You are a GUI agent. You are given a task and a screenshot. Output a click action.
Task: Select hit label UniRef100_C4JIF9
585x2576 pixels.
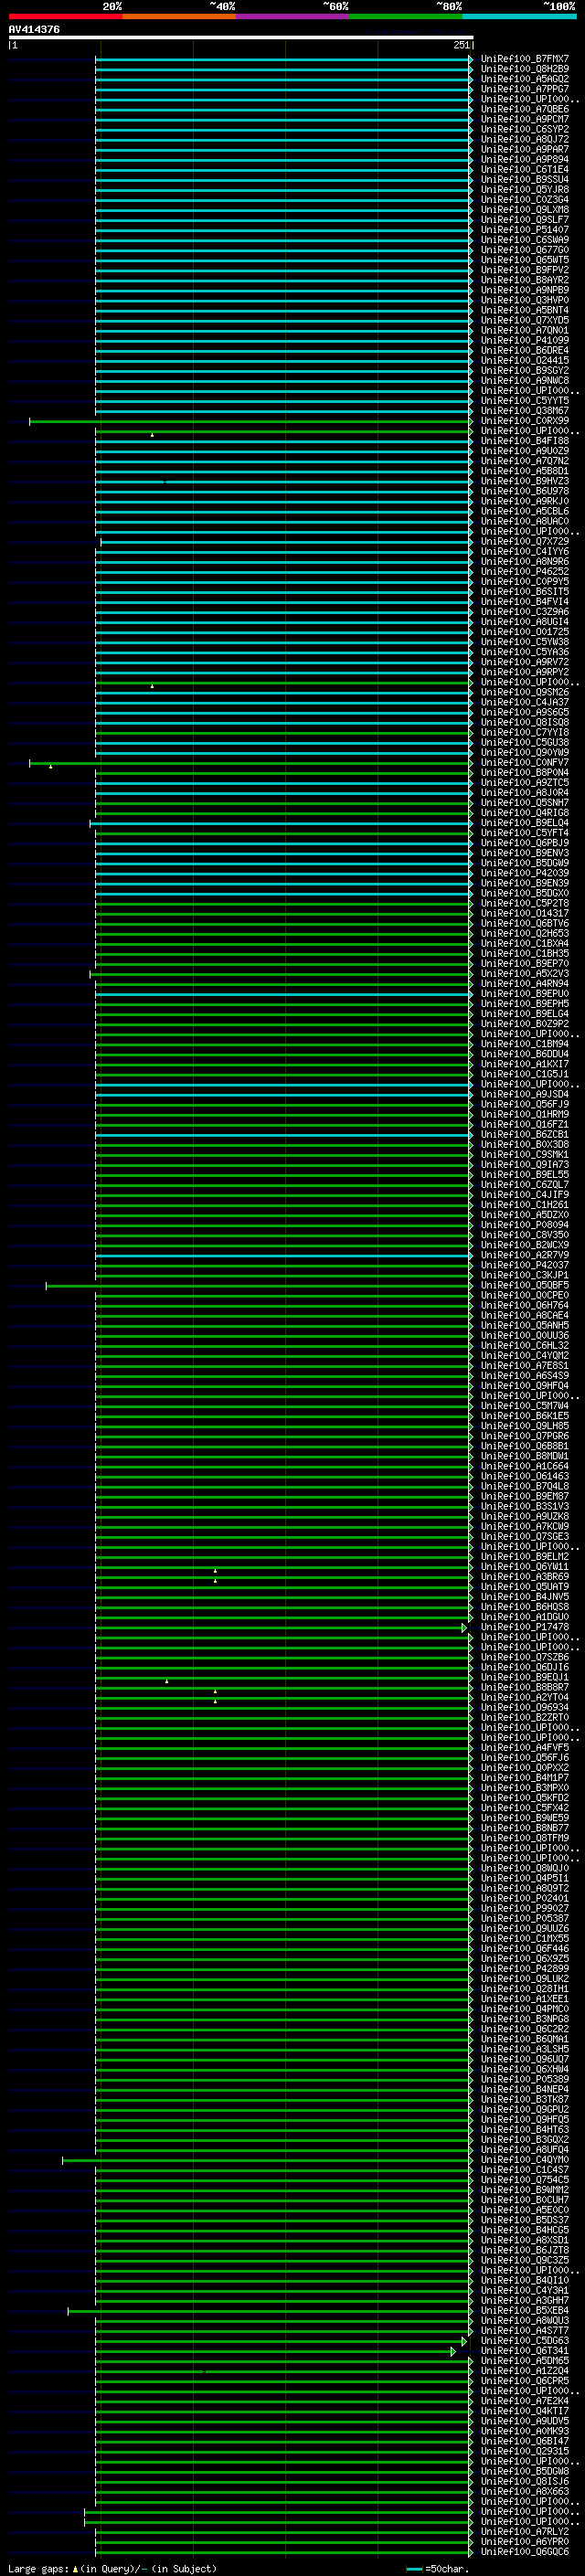[x=524, y=1195]
